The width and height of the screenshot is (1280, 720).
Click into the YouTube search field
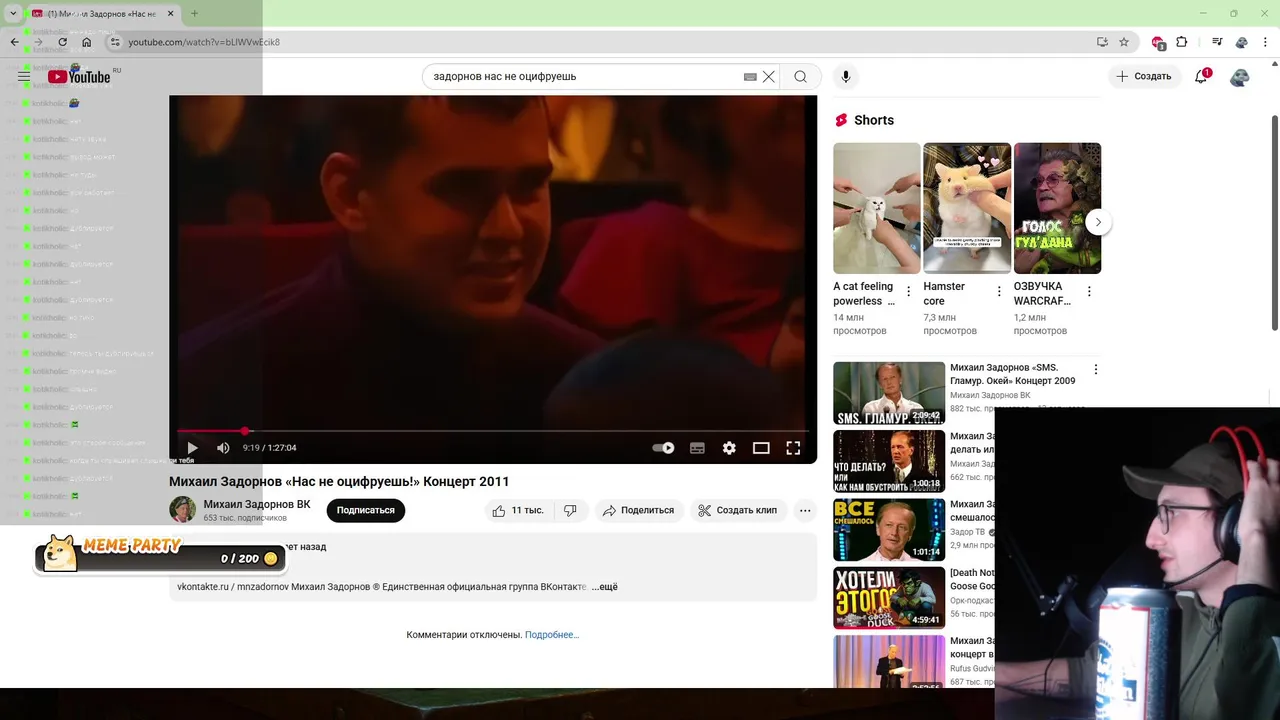585,76
